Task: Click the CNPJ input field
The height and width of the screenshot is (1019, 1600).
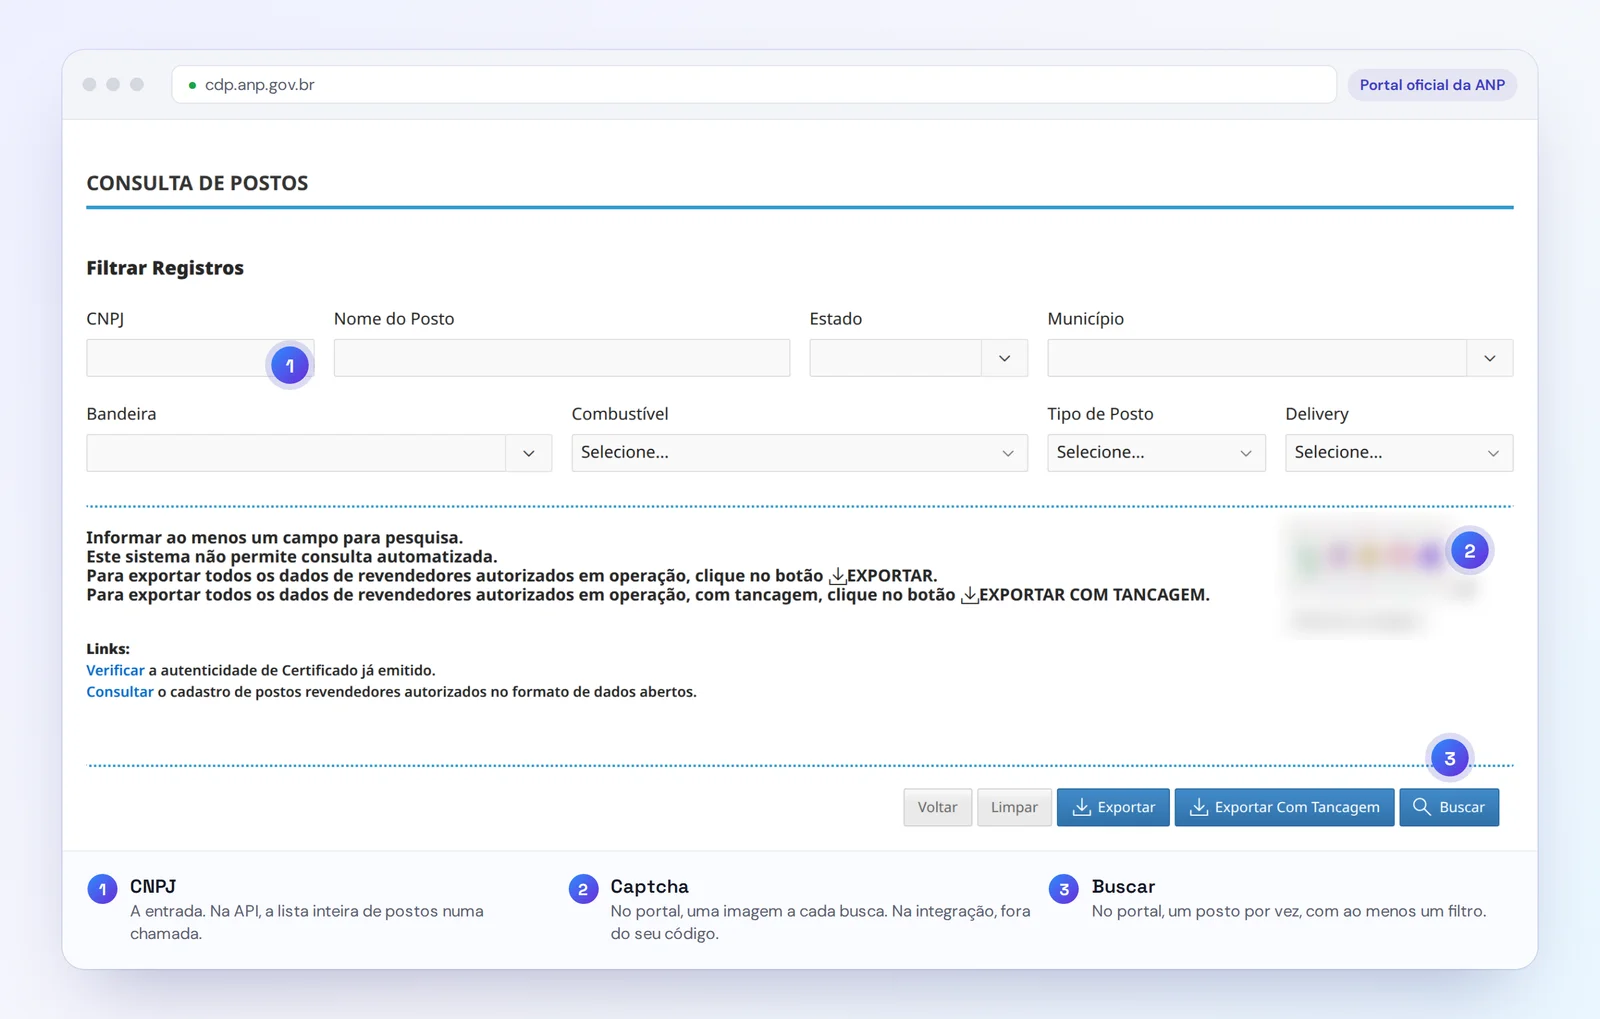Action: tap(200, 358)
